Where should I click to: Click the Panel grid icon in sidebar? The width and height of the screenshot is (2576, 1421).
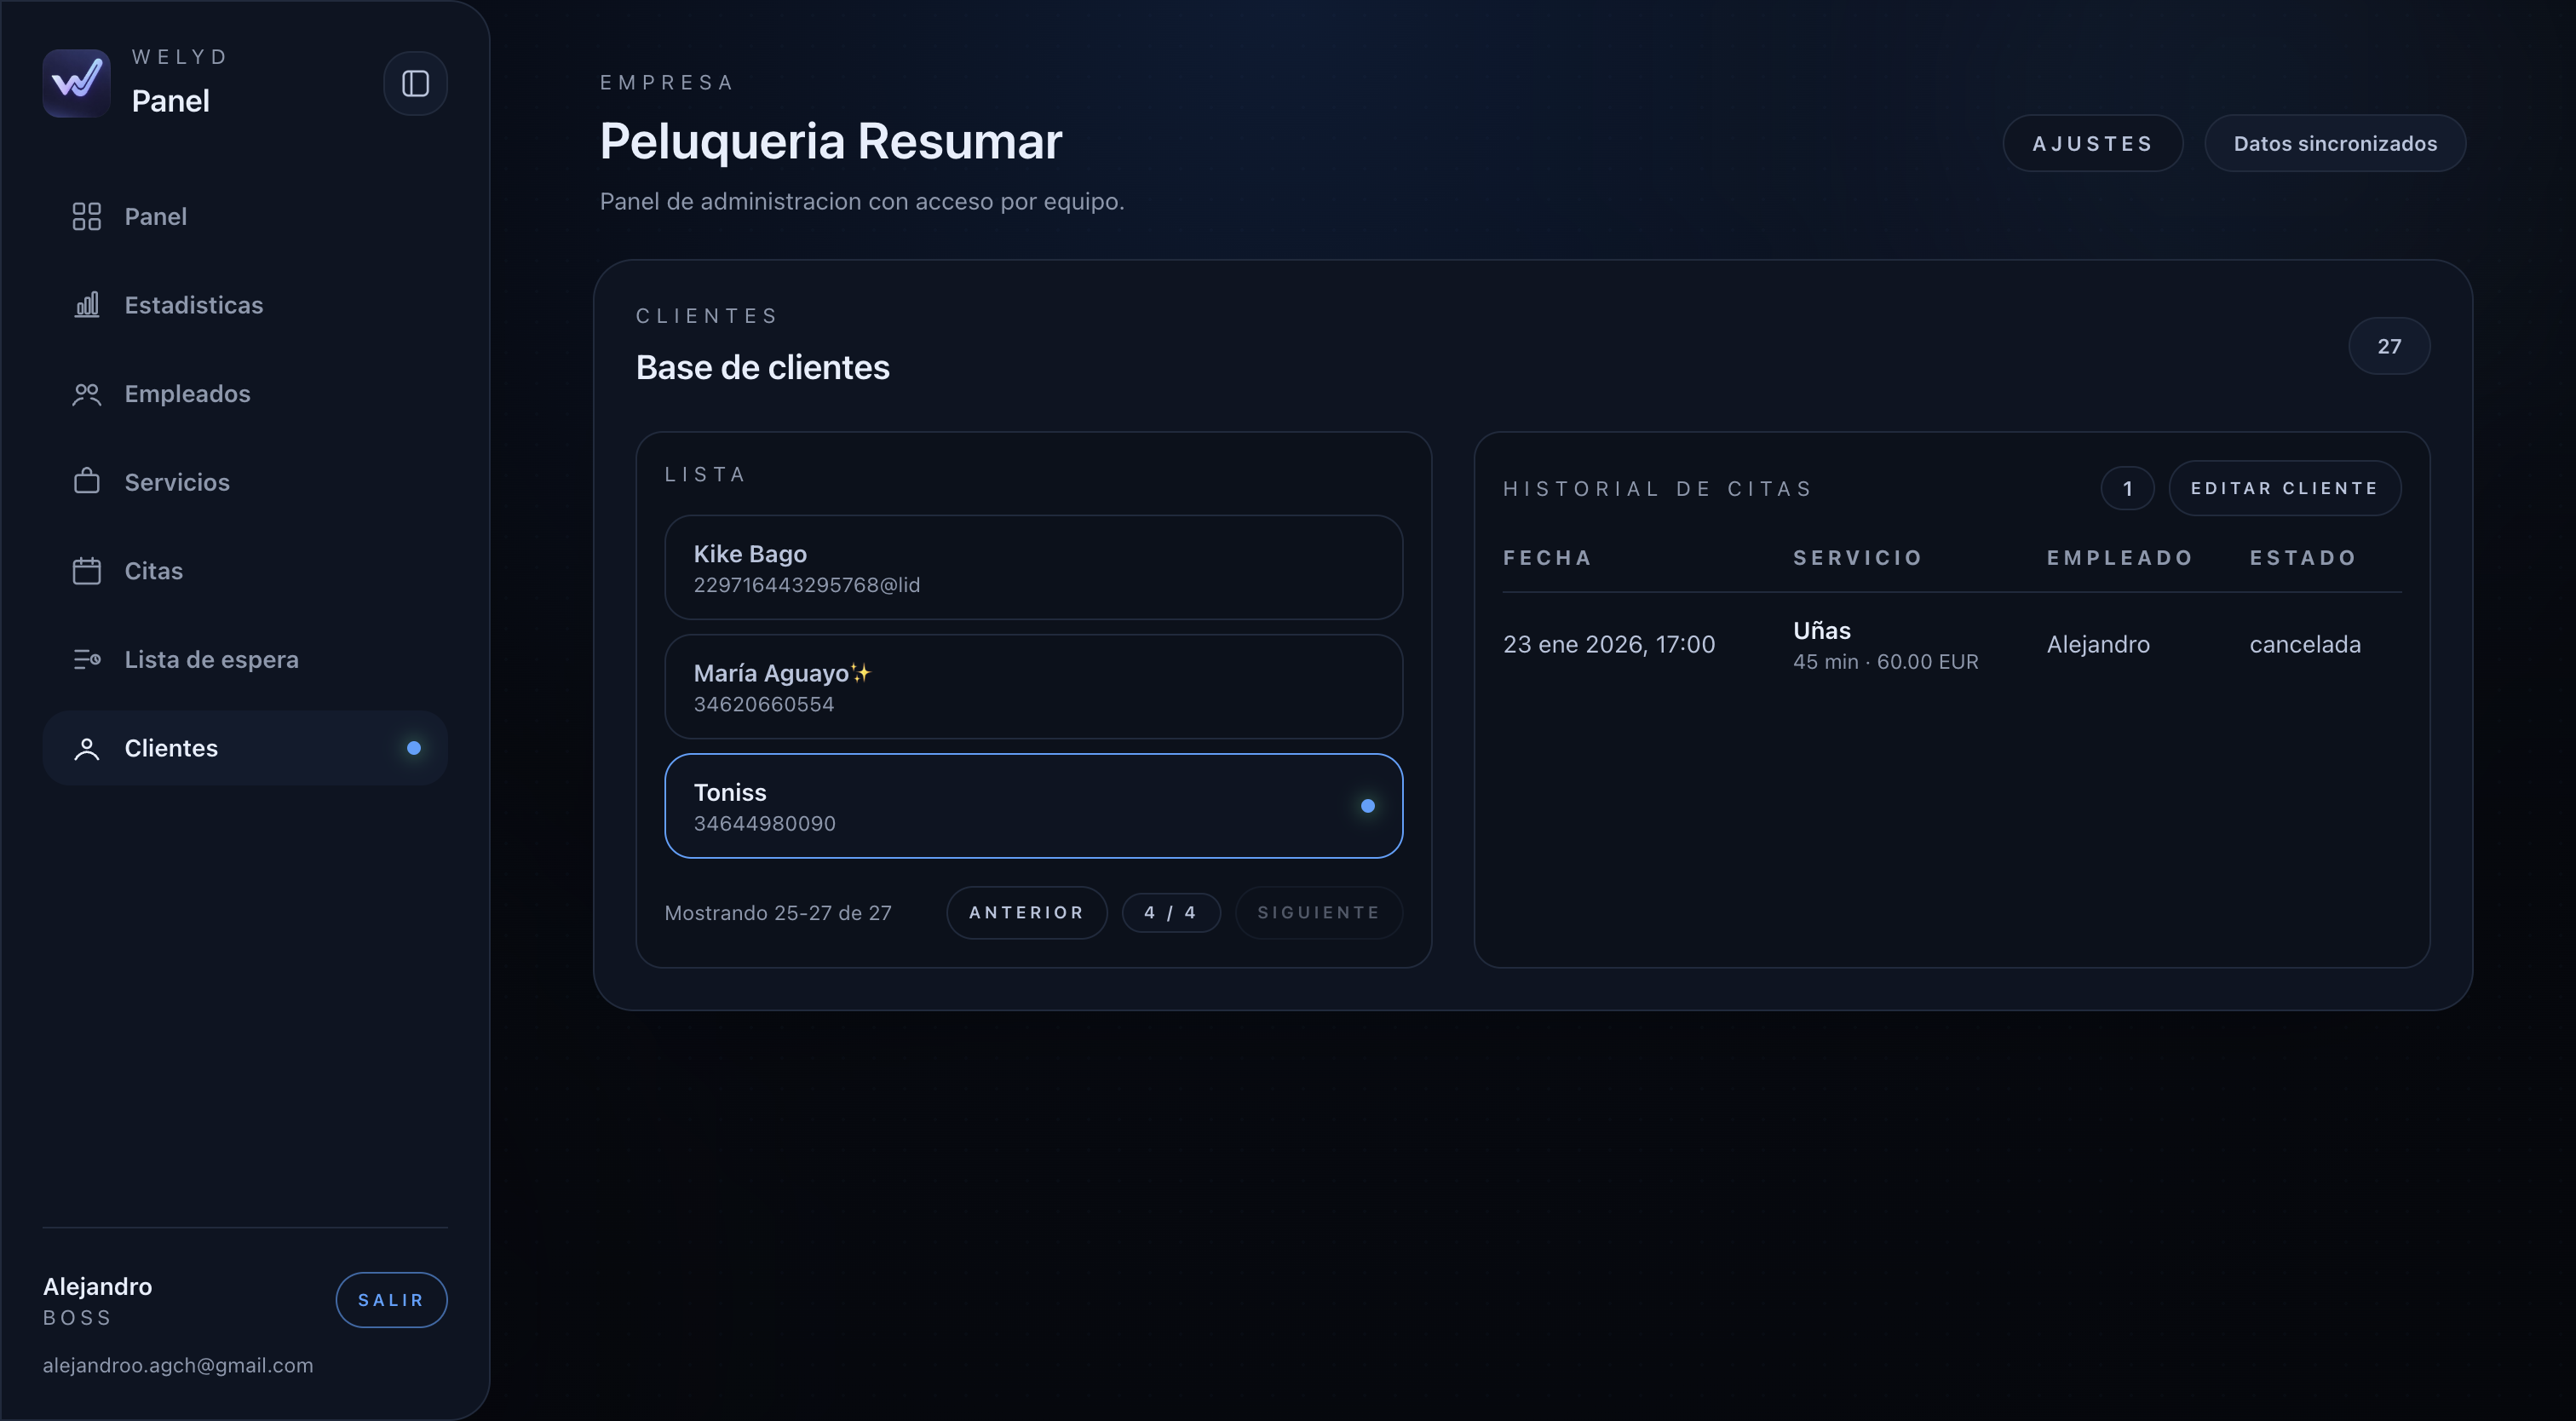[x=87, y=217]
